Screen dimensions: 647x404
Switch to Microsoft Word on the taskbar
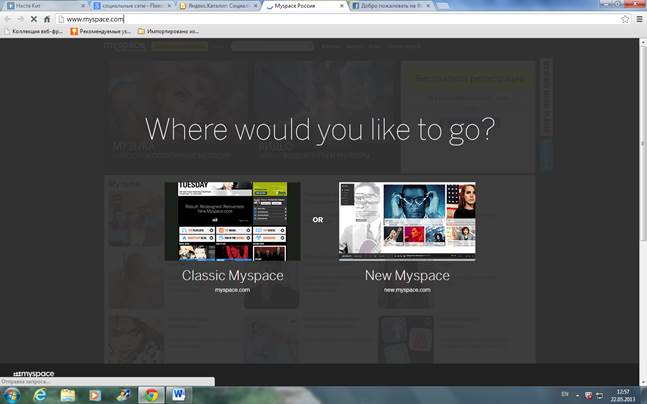(179, 395)
